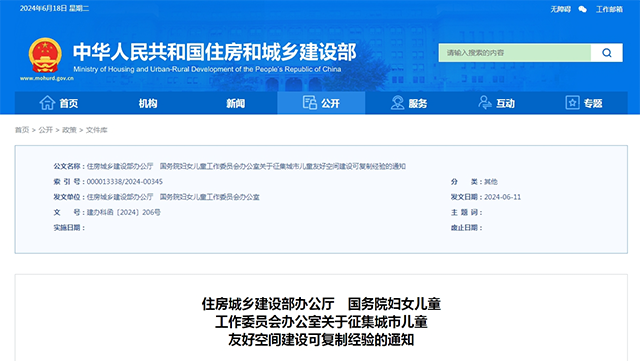Open the 首页 navigation tab
This screenshot has width=640, height=361.
59,103
